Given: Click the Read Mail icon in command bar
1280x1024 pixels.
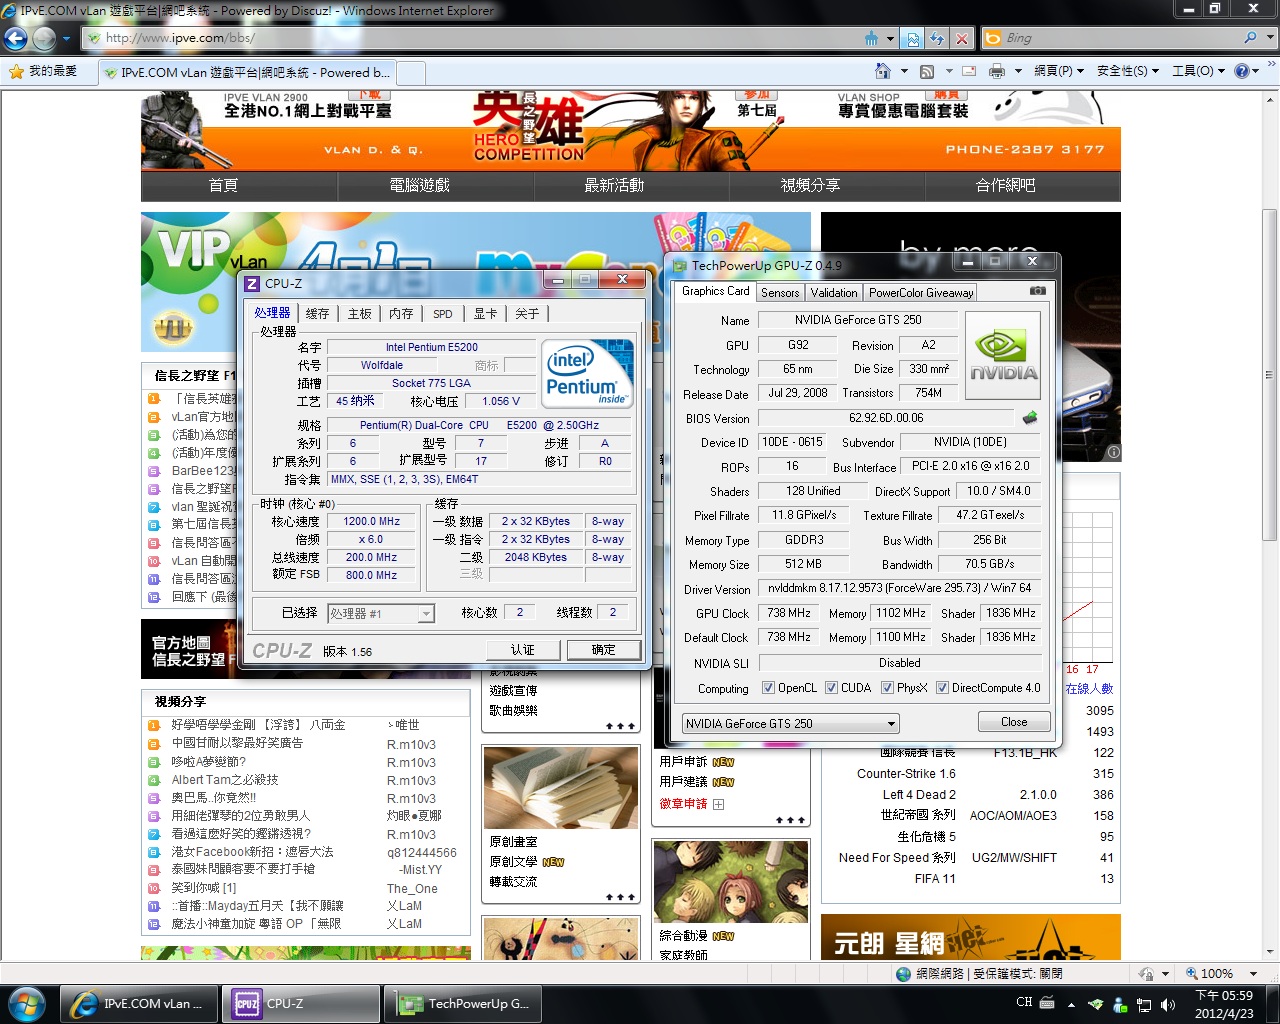Looking at the screenshot, I should [969, 71].
